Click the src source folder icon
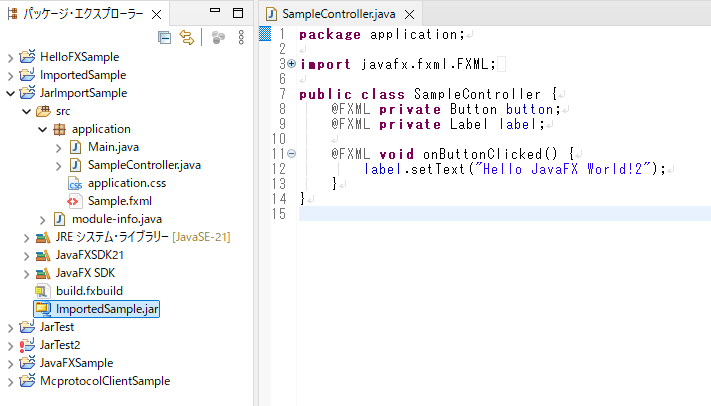711x406 pixels. [x=43, y=111]
